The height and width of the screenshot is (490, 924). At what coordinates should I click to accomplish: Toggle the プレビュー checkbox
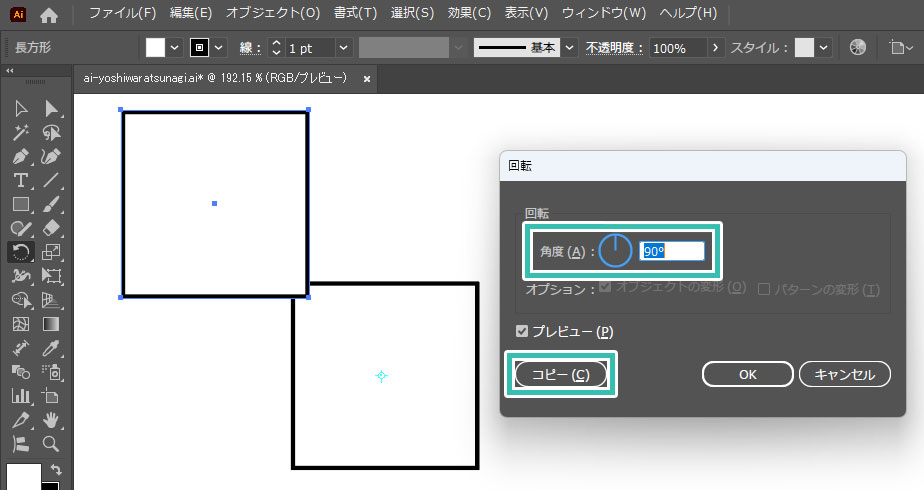click(521, 332)
